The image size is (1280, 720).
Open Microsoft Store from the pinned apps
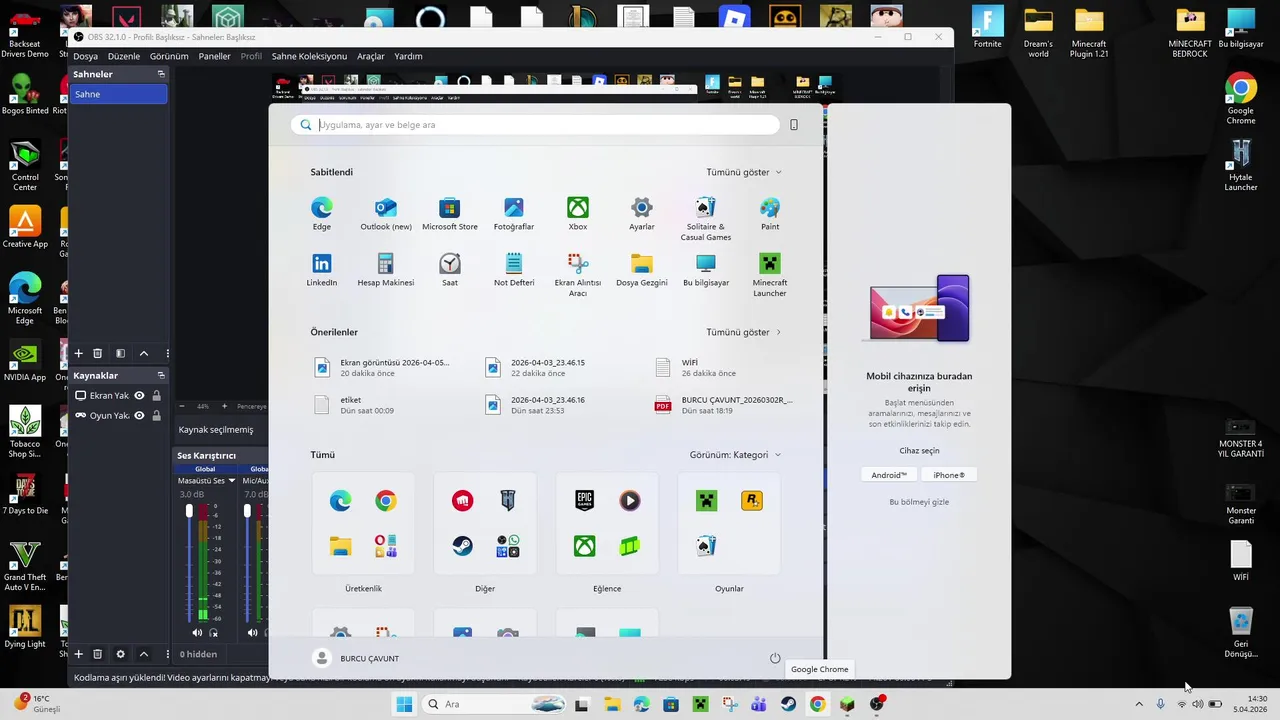point(450,214)
